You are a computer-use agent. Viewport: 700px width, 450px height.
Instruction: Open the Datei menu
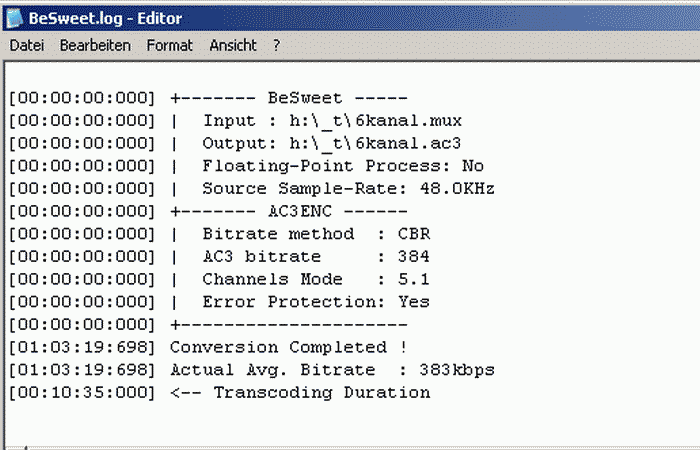point(27,46)
